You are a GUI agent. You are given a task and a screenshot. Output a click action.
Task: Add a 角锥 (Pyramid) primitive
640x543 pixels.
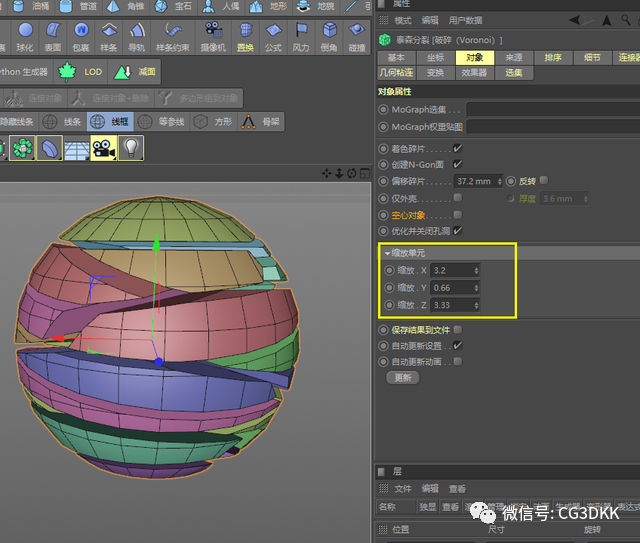pos(126,6)
